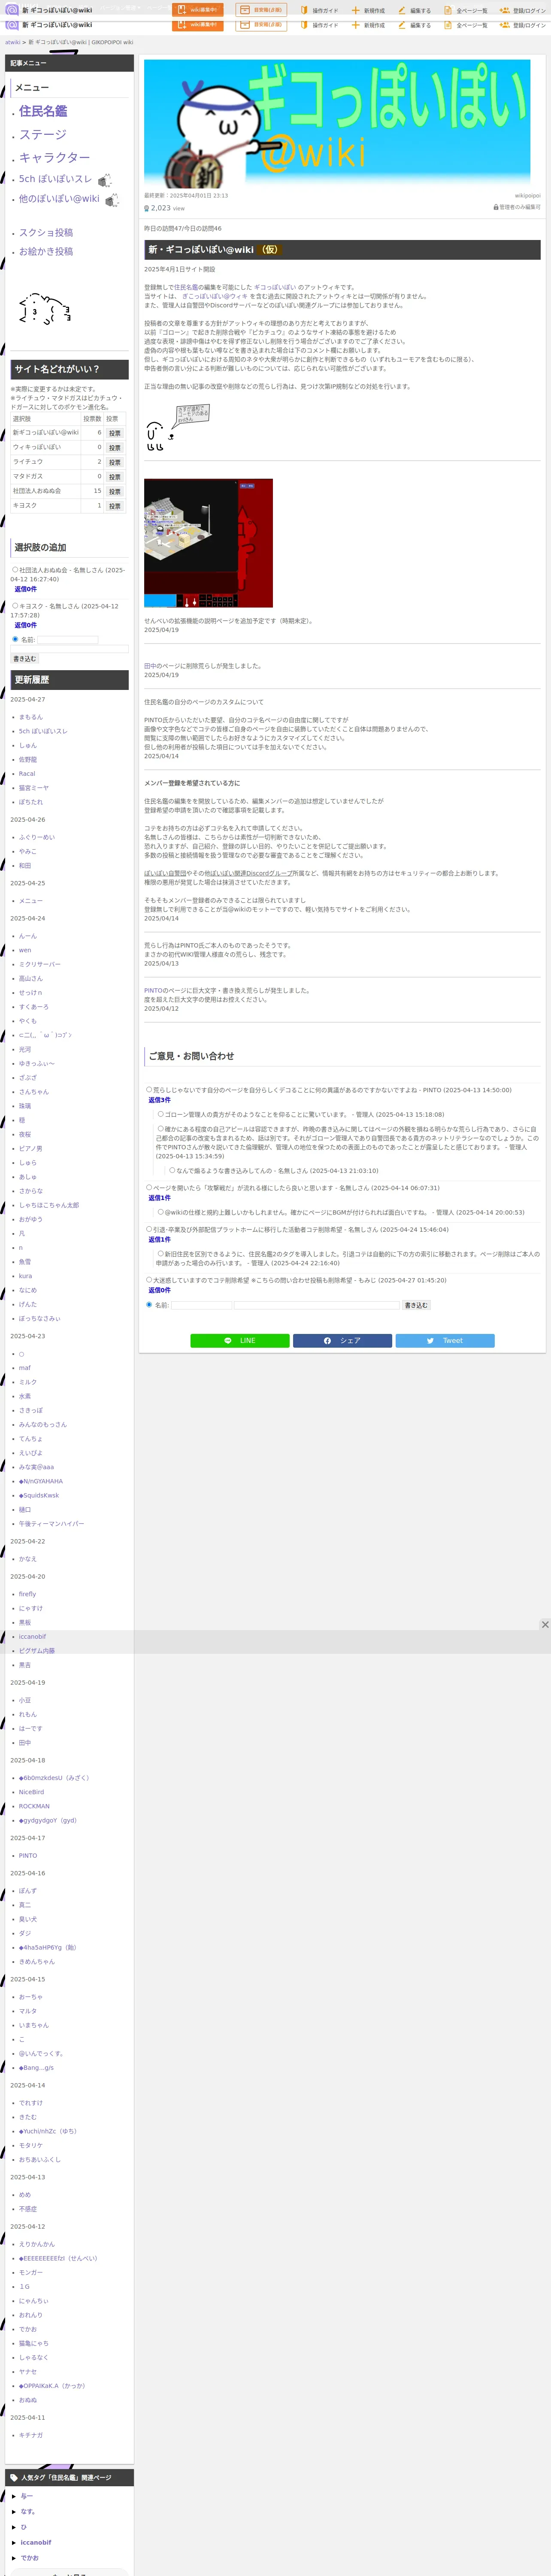Open the firefly link in the update history
Screen dimensions: 551x2576
27,1594
